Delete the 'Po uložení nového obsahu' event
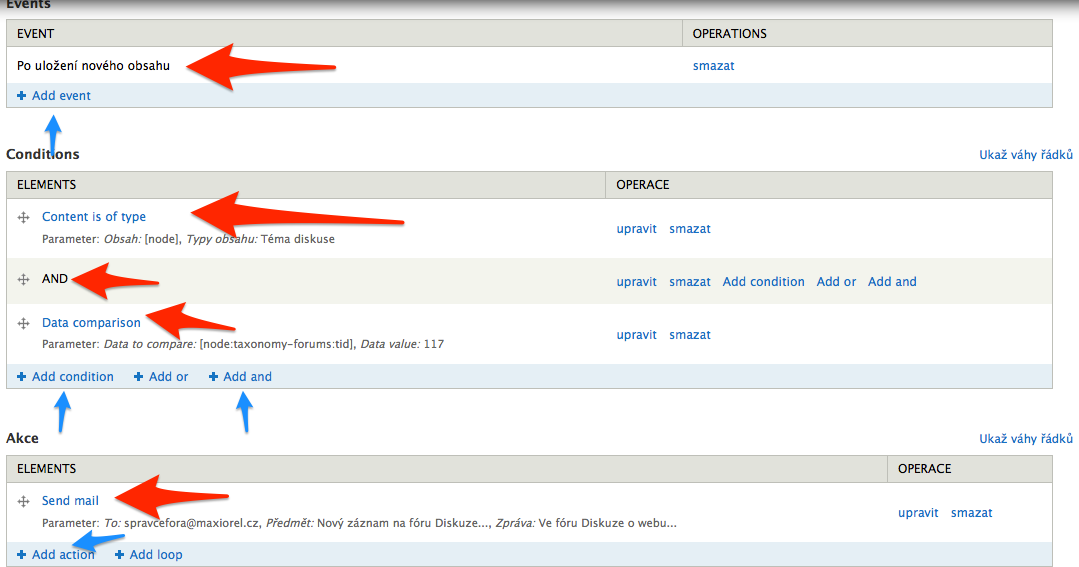The width and height of the screenshot is (1079, 567). click(713, 67)
